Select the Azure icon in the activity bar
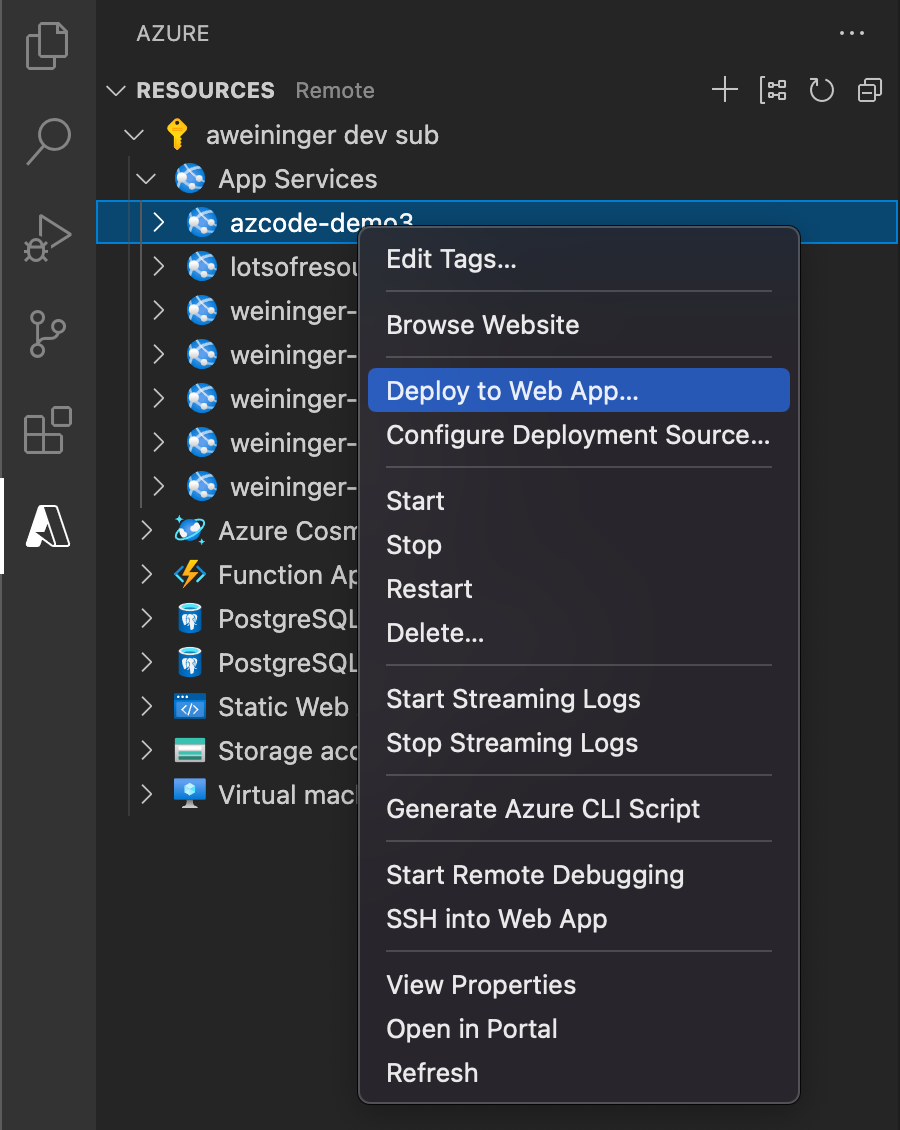 [48, 526]
